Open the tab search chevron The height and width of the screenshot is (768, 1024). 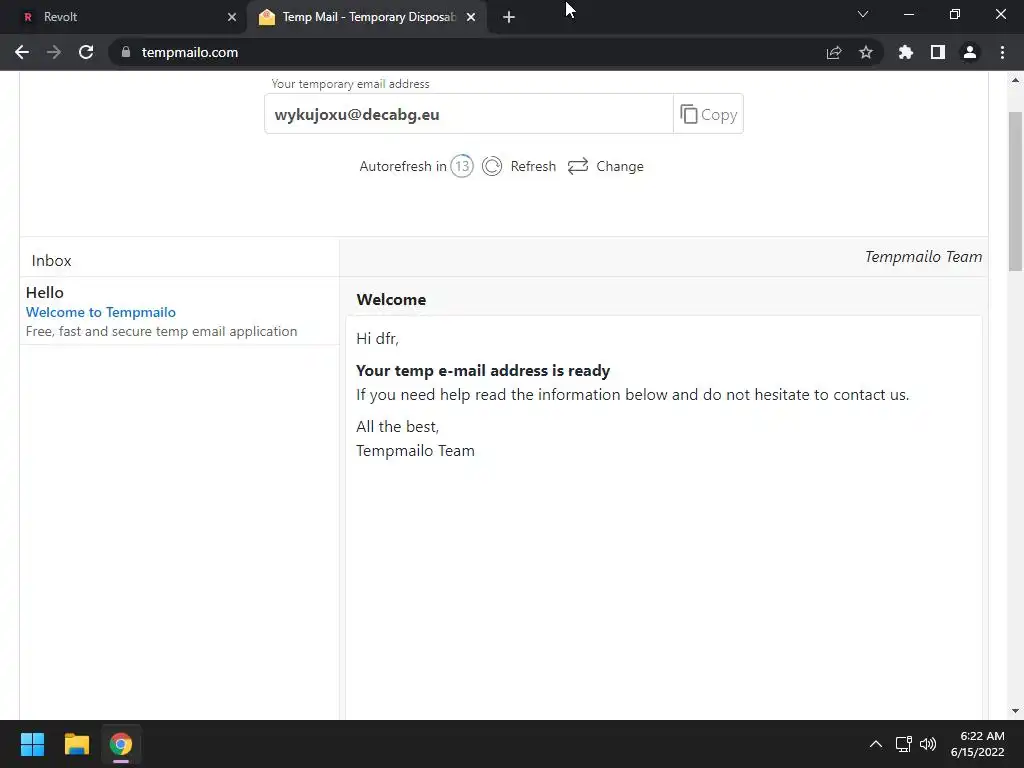pos(863,14)
